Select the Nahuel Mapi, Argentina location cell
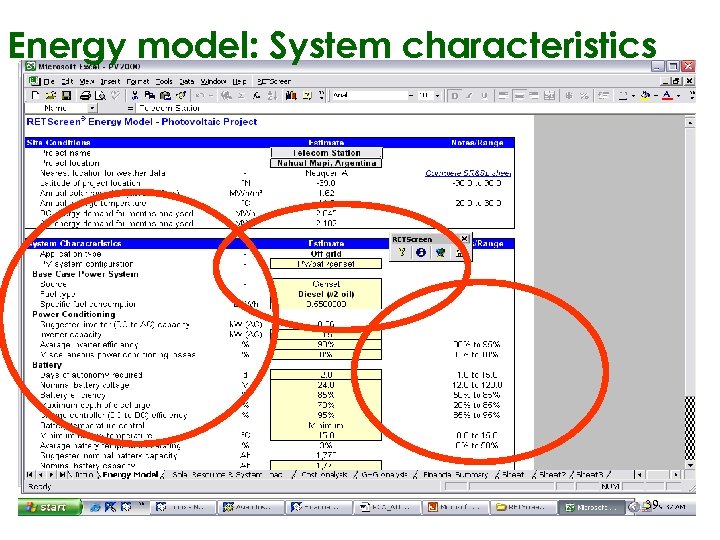The width and height of the screenshot is (720, 540). (326, 163)
